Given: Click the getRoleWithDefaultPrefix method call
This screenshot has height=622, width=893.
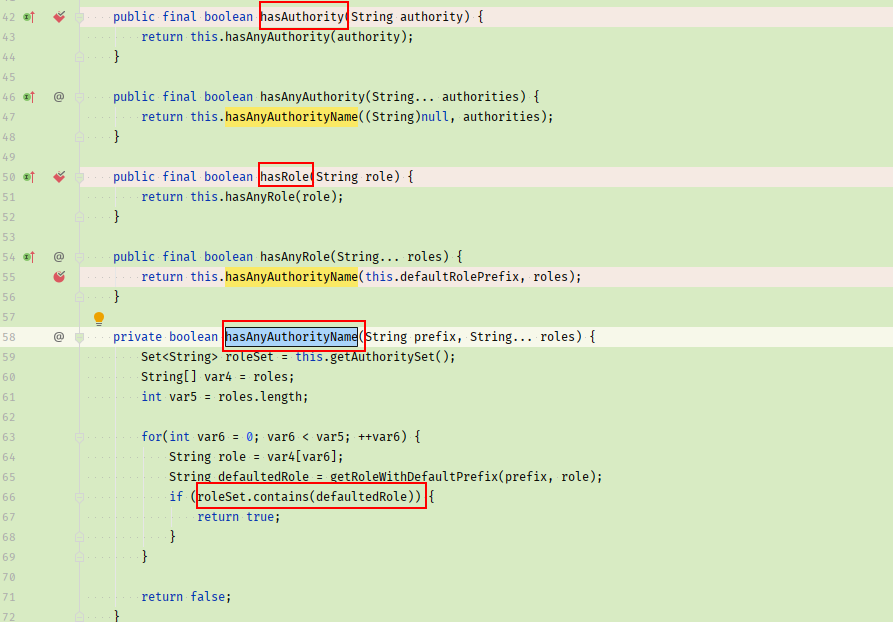Looking at the screenshot, I should pos(418,477).
